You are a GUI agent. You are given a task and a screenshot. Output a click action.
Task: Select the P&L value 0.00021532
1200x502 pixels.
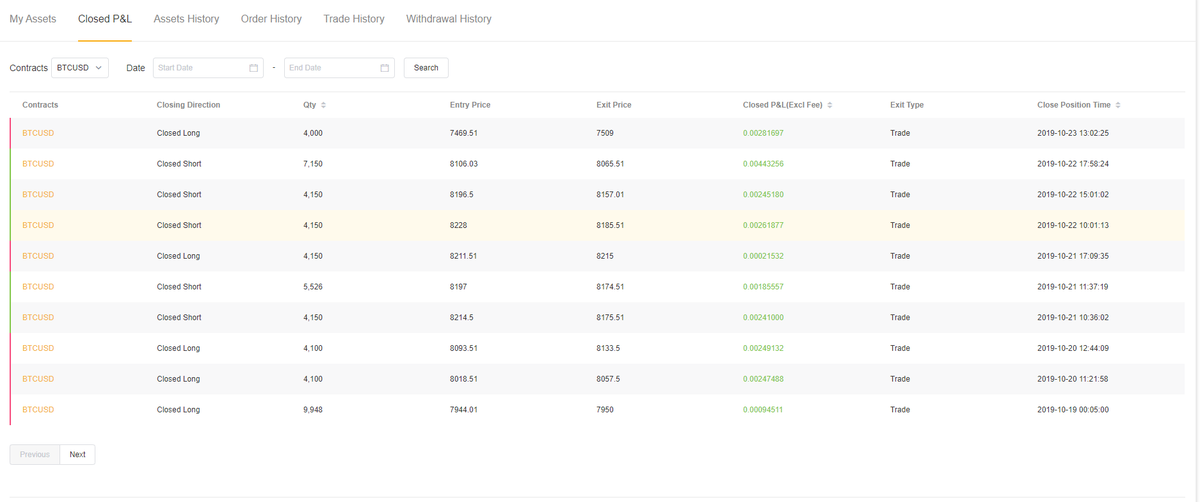point(763,256)
